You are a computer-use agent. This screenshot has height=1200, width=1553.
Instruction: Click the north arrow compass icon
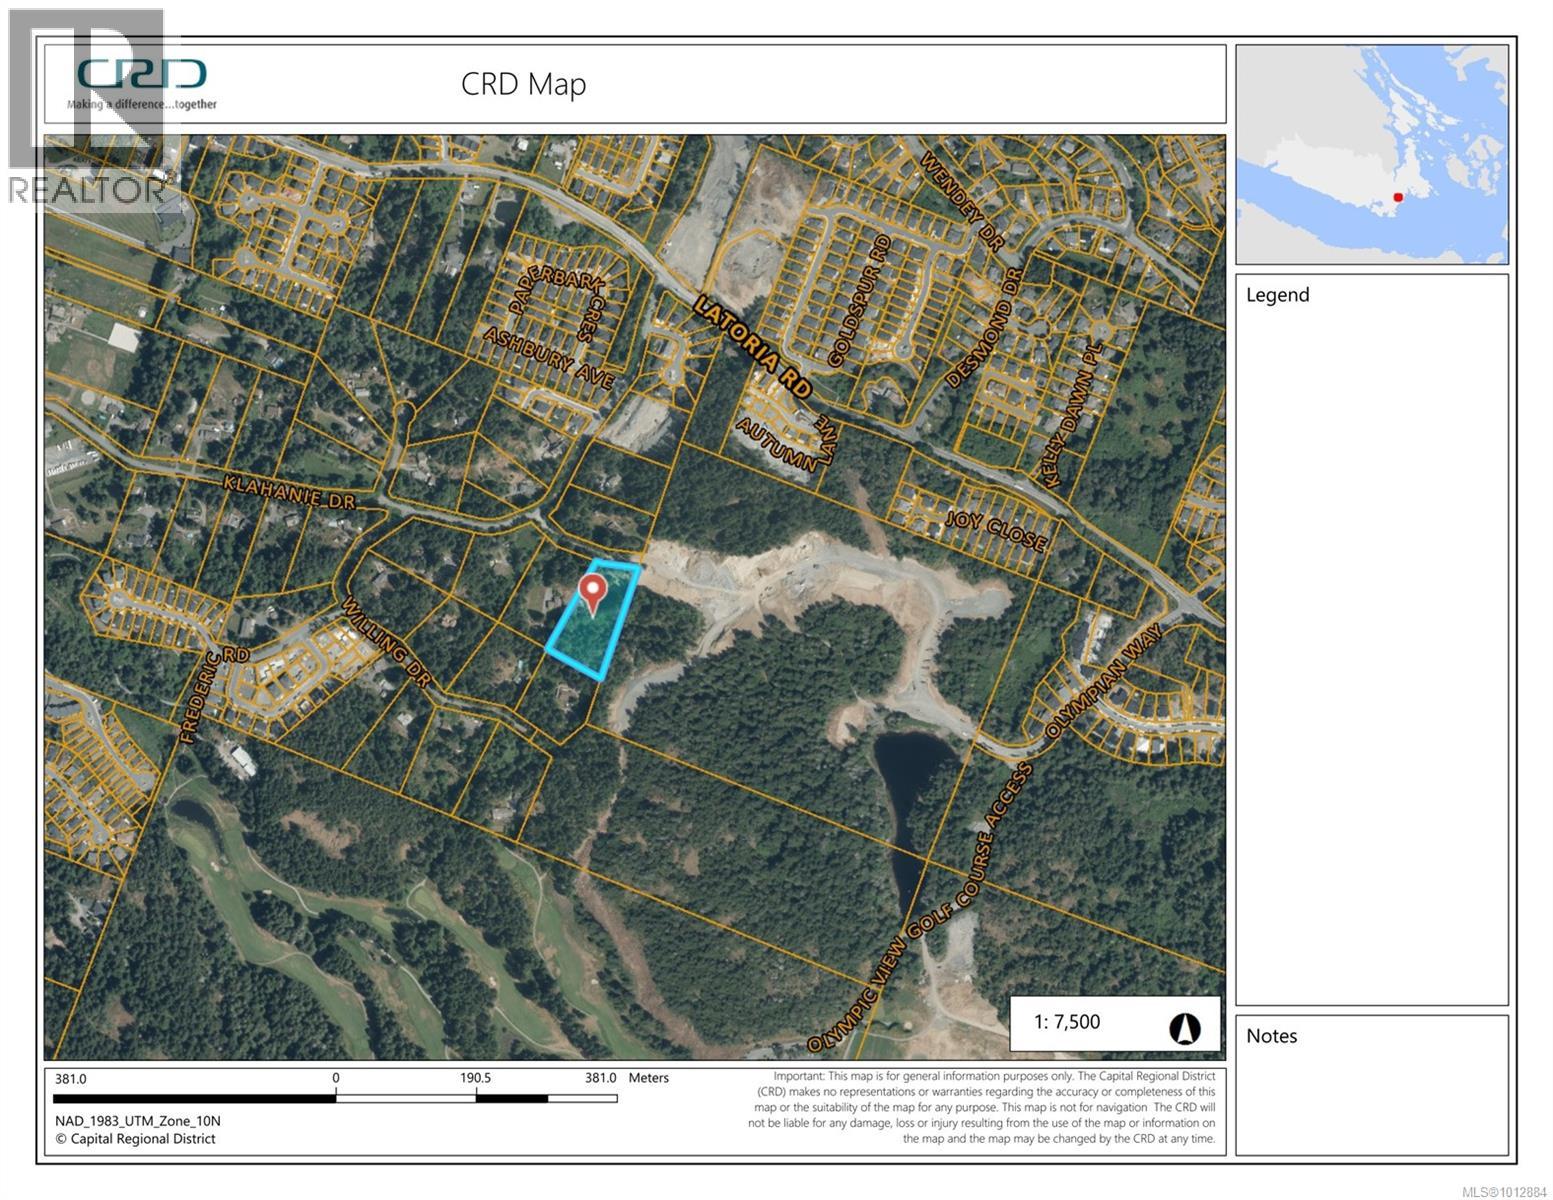coord(1184,1027)
